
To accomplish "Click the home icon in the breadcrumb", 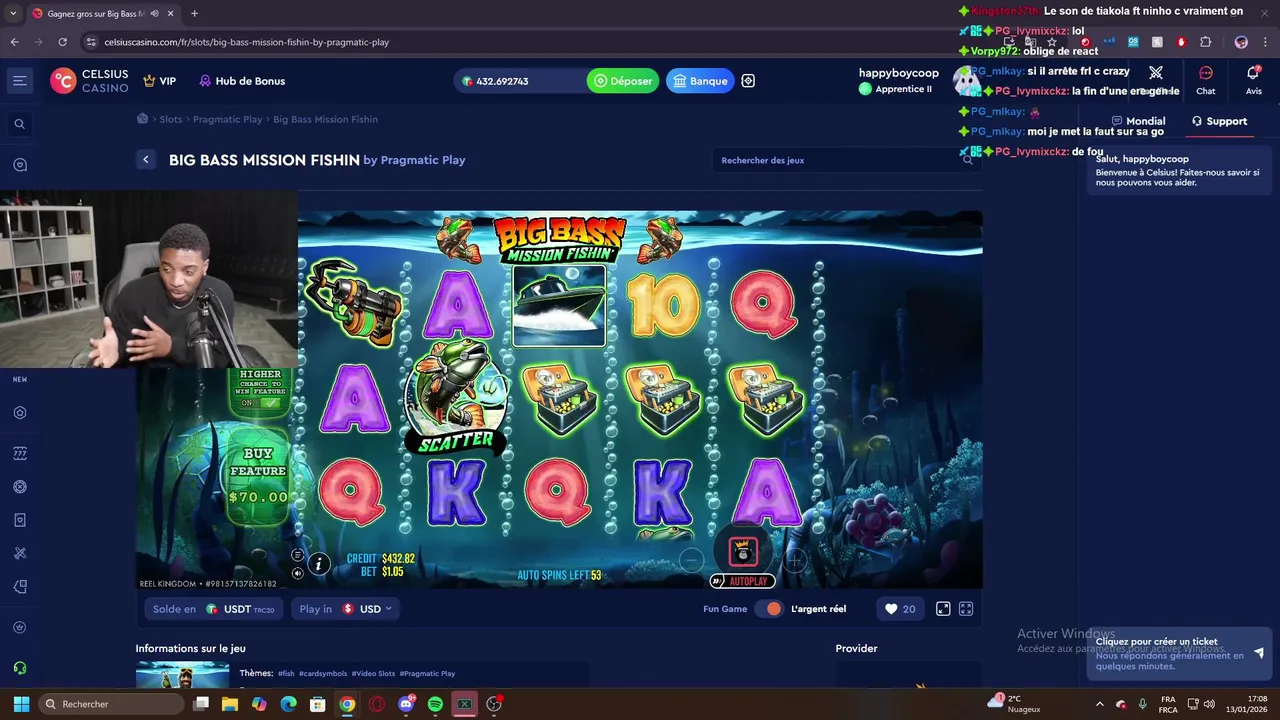I will tap(143, 119).
